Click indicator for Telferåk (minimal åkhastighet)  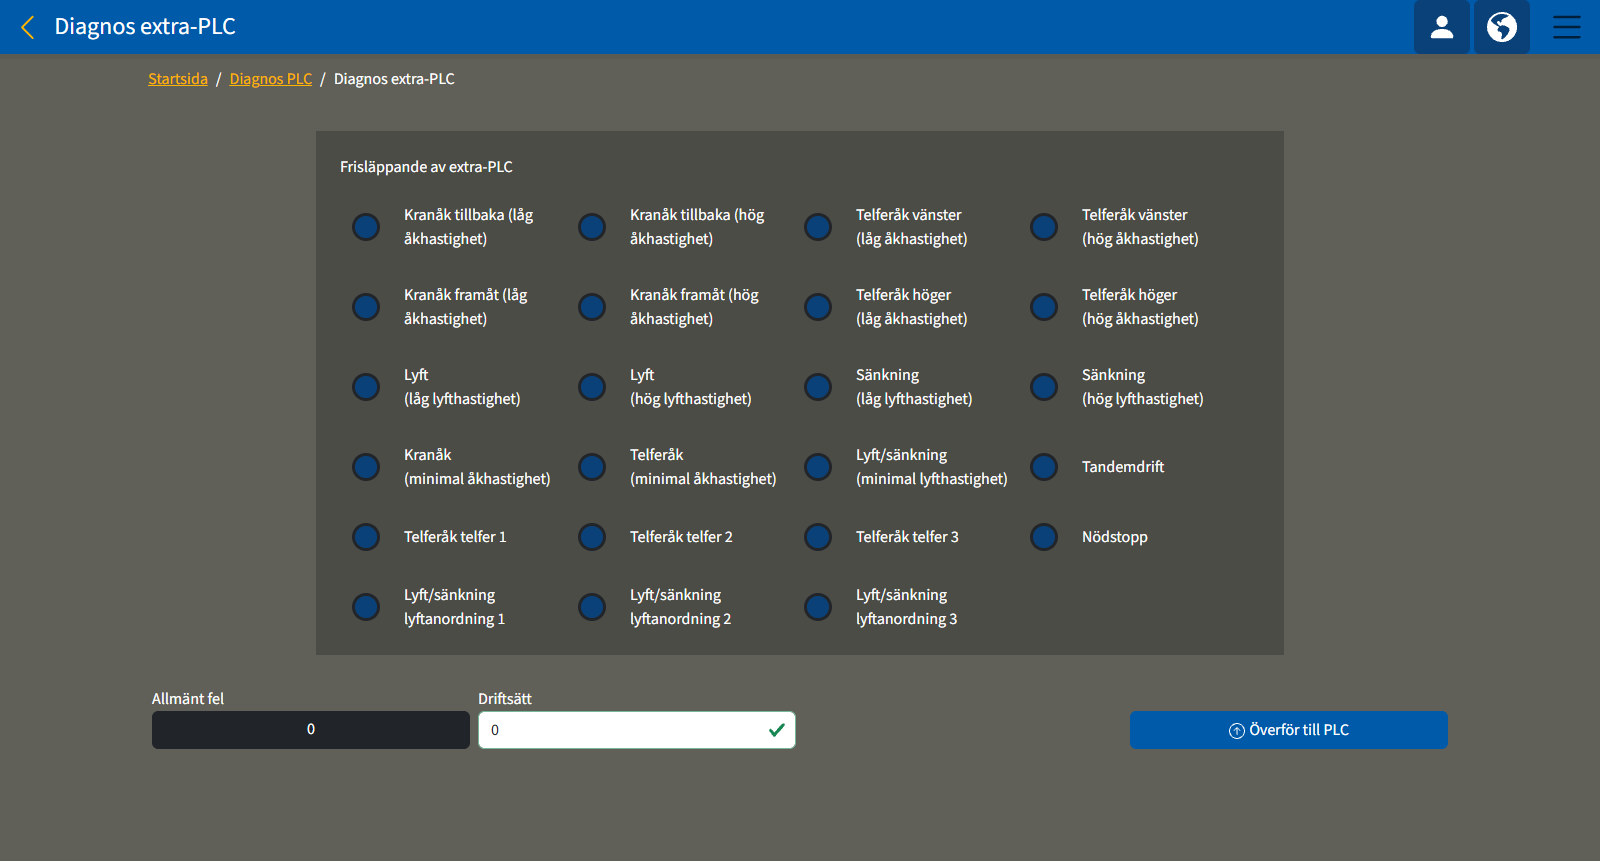click(x=592, y=467)
